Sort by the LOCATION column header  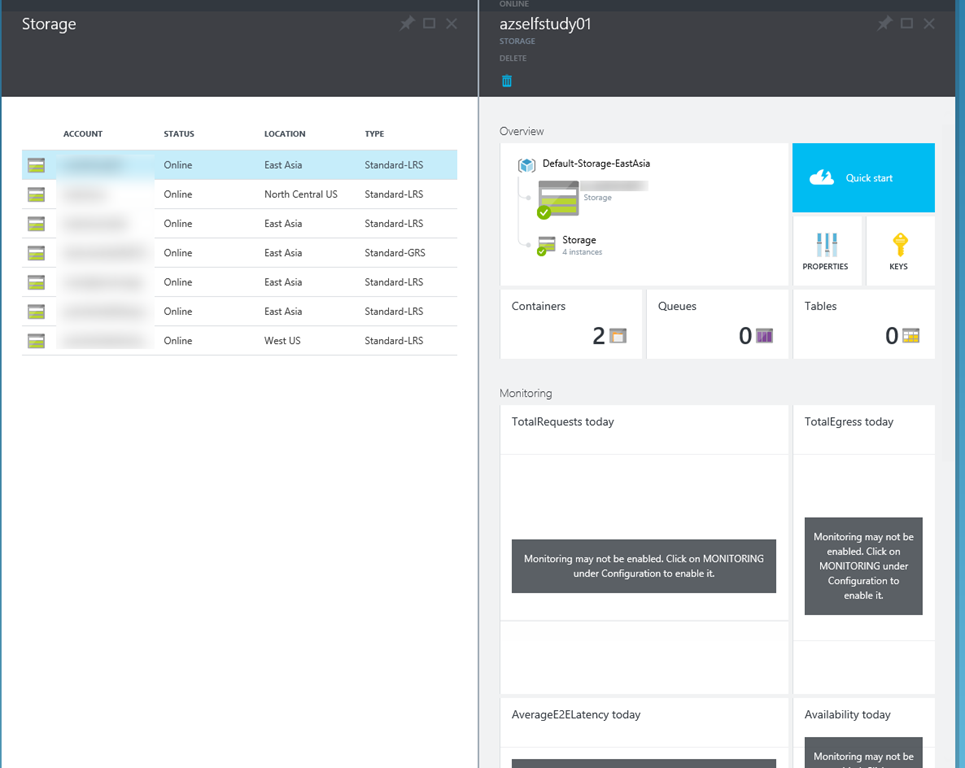coord(284,134)
